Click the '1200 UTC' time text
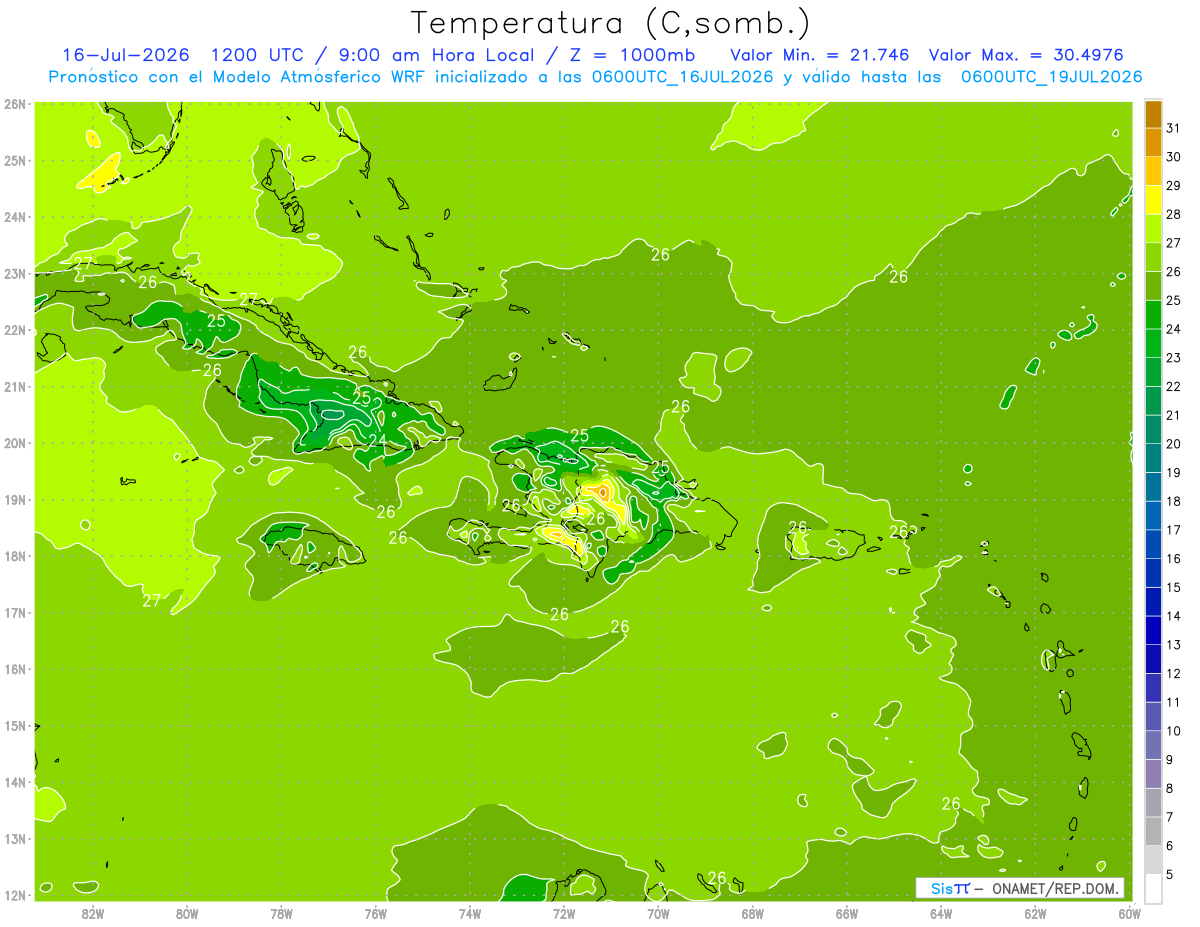Viewport: 1200px width, 927px height. pyautogui.click(x=259, y=55)
